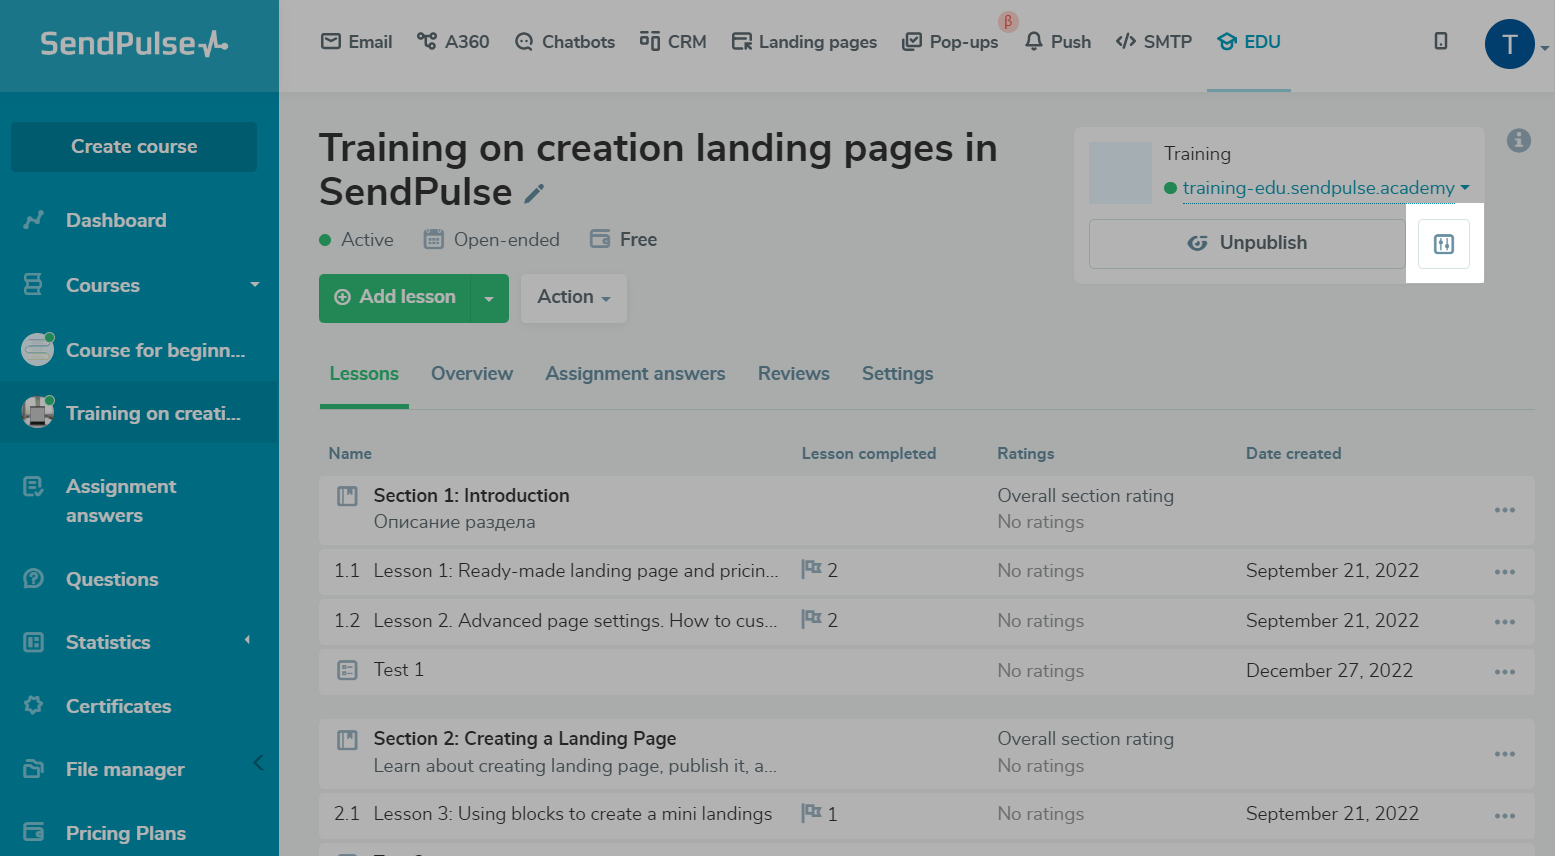Open more options for Lesson 3 row

[1505, 816]
